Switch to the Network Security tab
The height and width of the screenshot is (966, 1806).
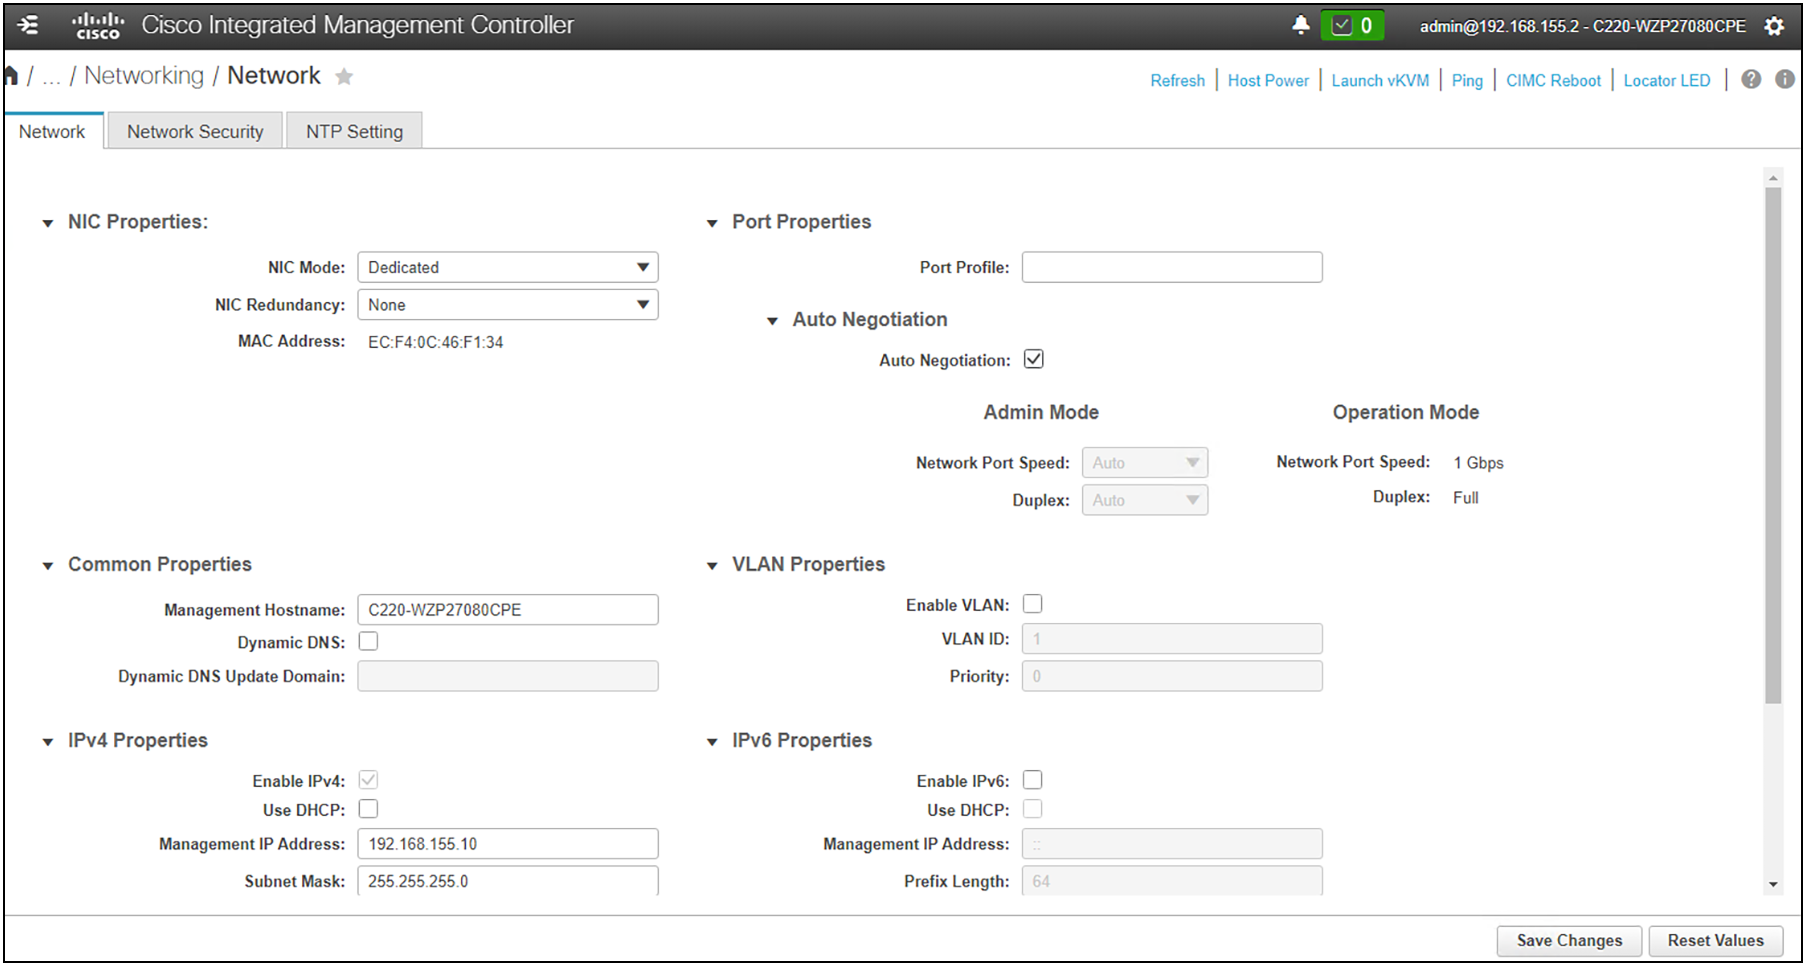pyautogui.click(x=195, y=131)
